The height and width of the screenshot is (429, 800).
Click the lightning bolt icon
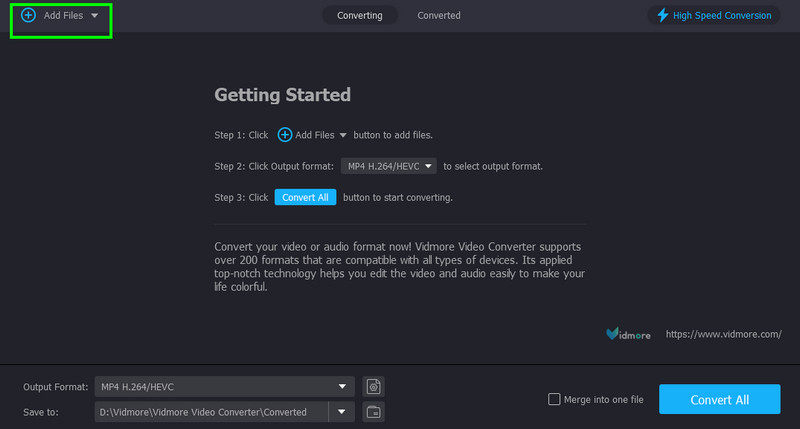coord(663,15)
